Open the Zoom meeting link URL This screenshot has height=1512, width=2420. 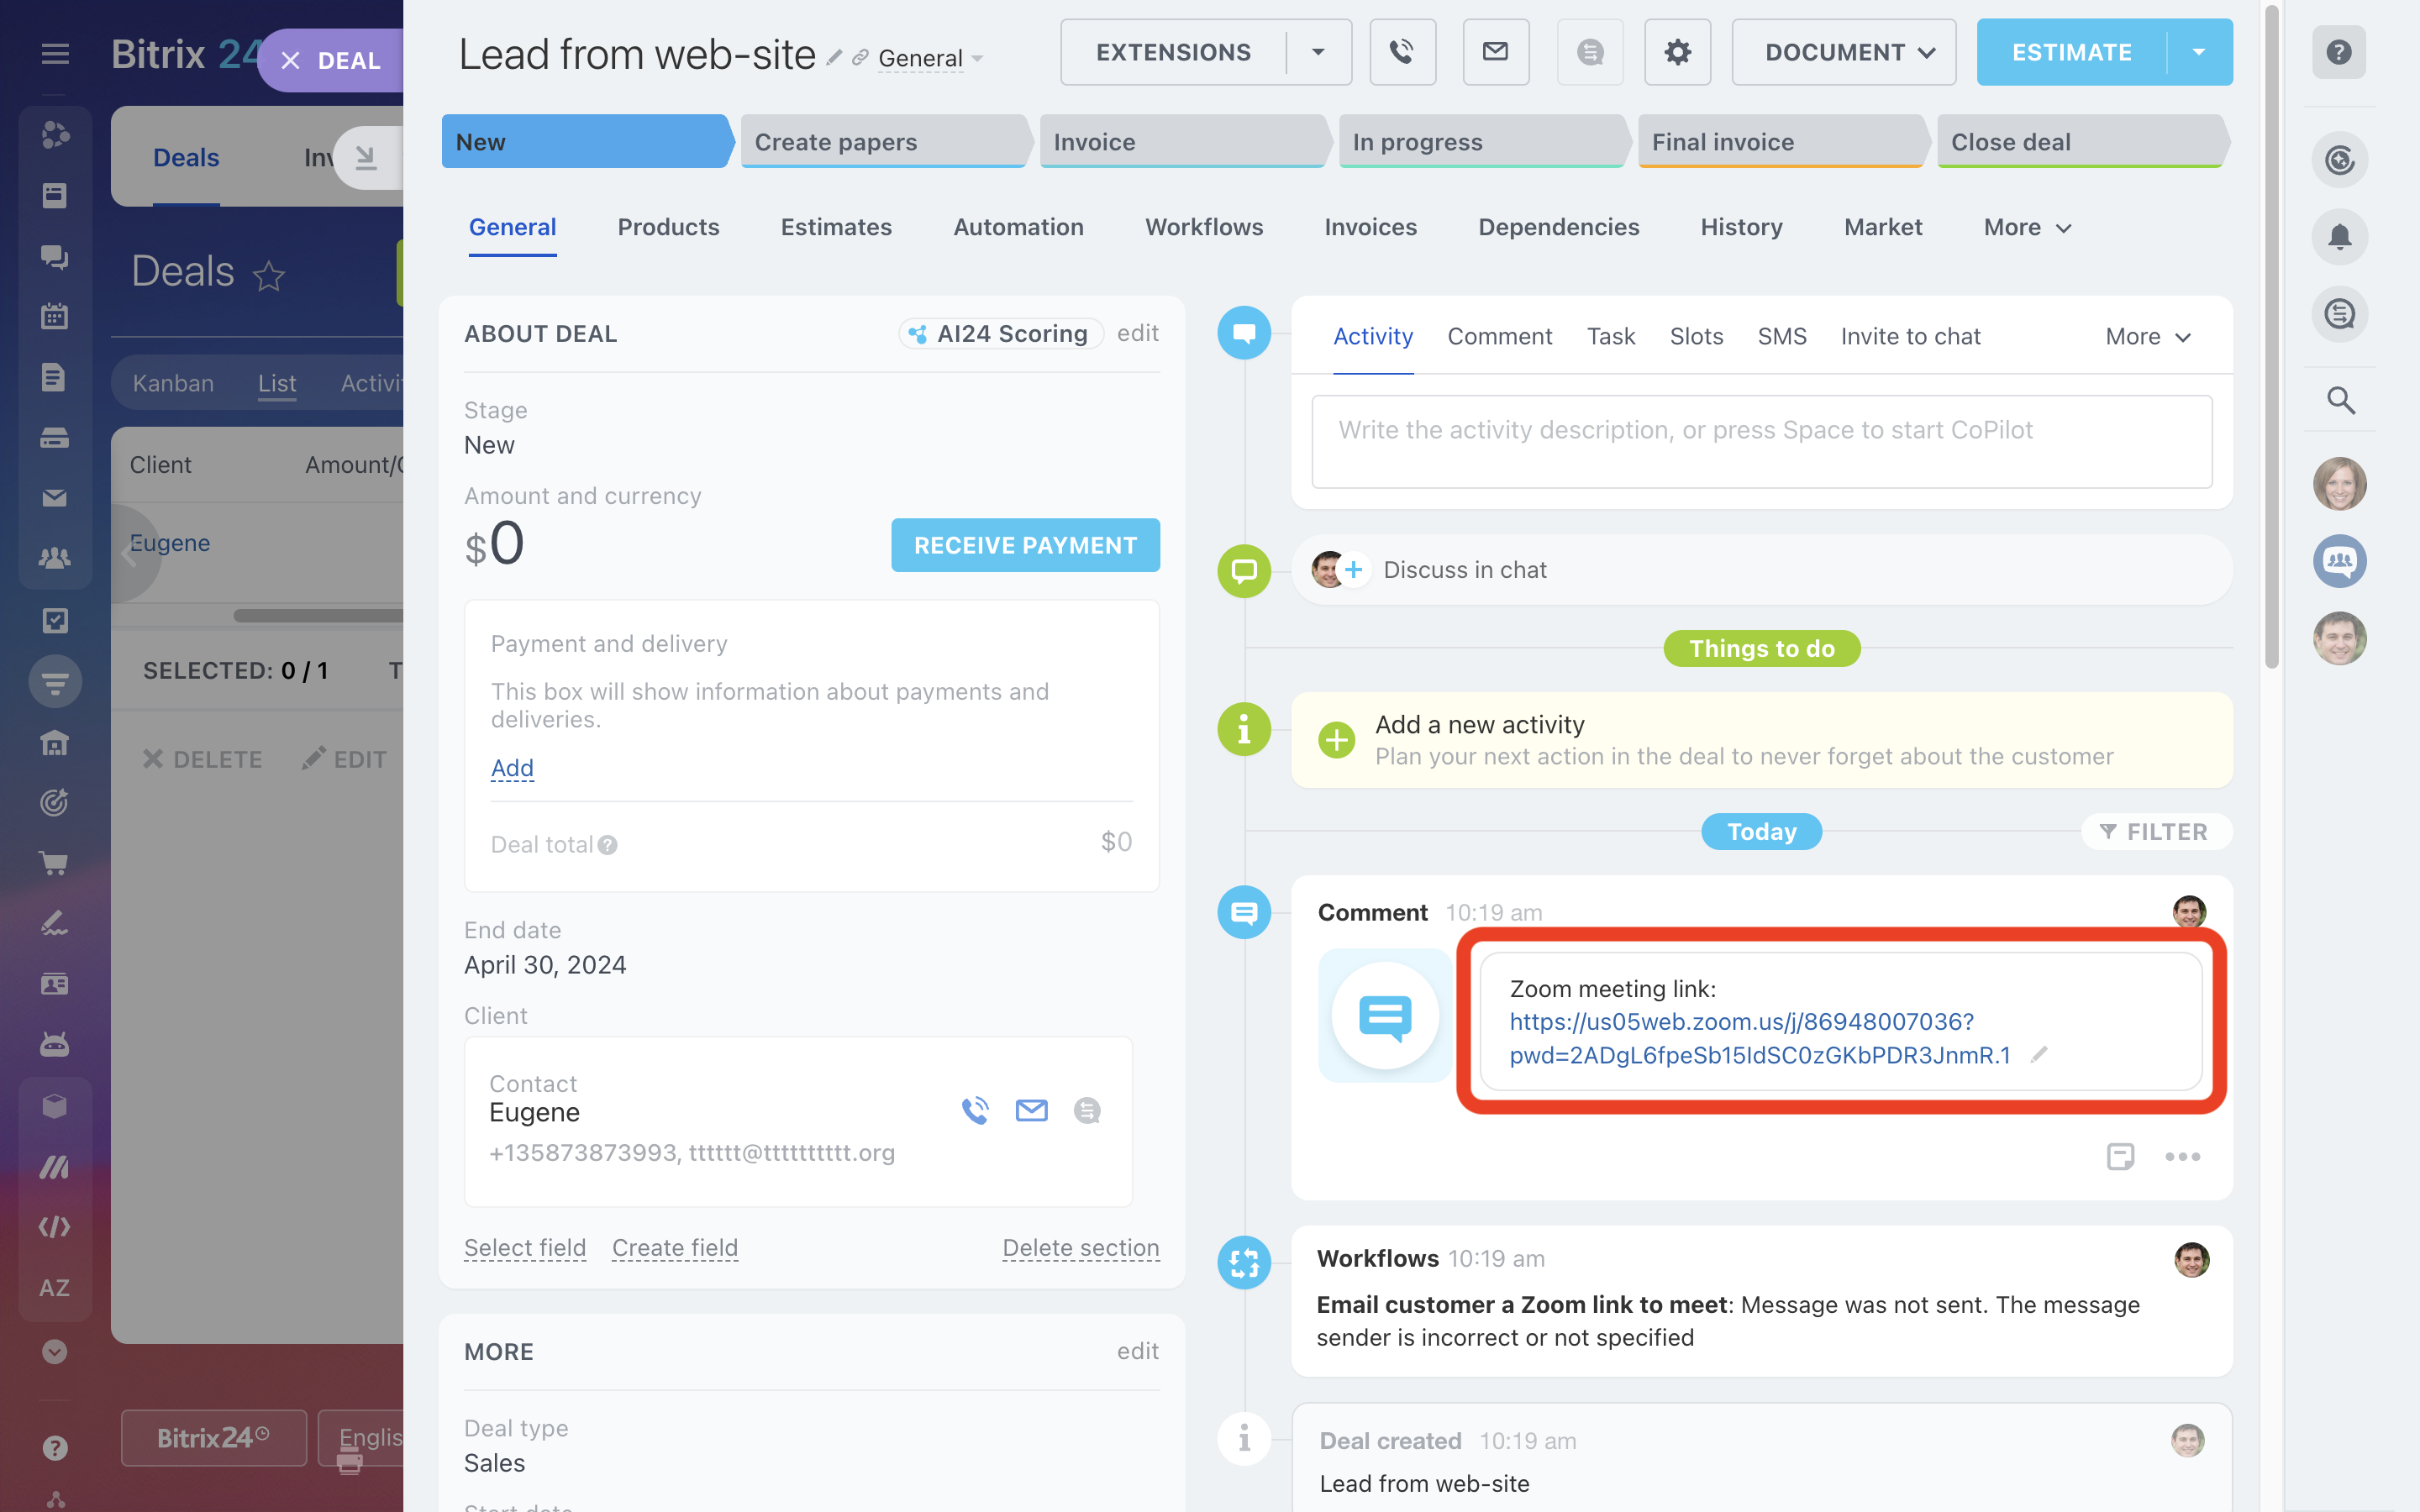click(1741, 1022)
